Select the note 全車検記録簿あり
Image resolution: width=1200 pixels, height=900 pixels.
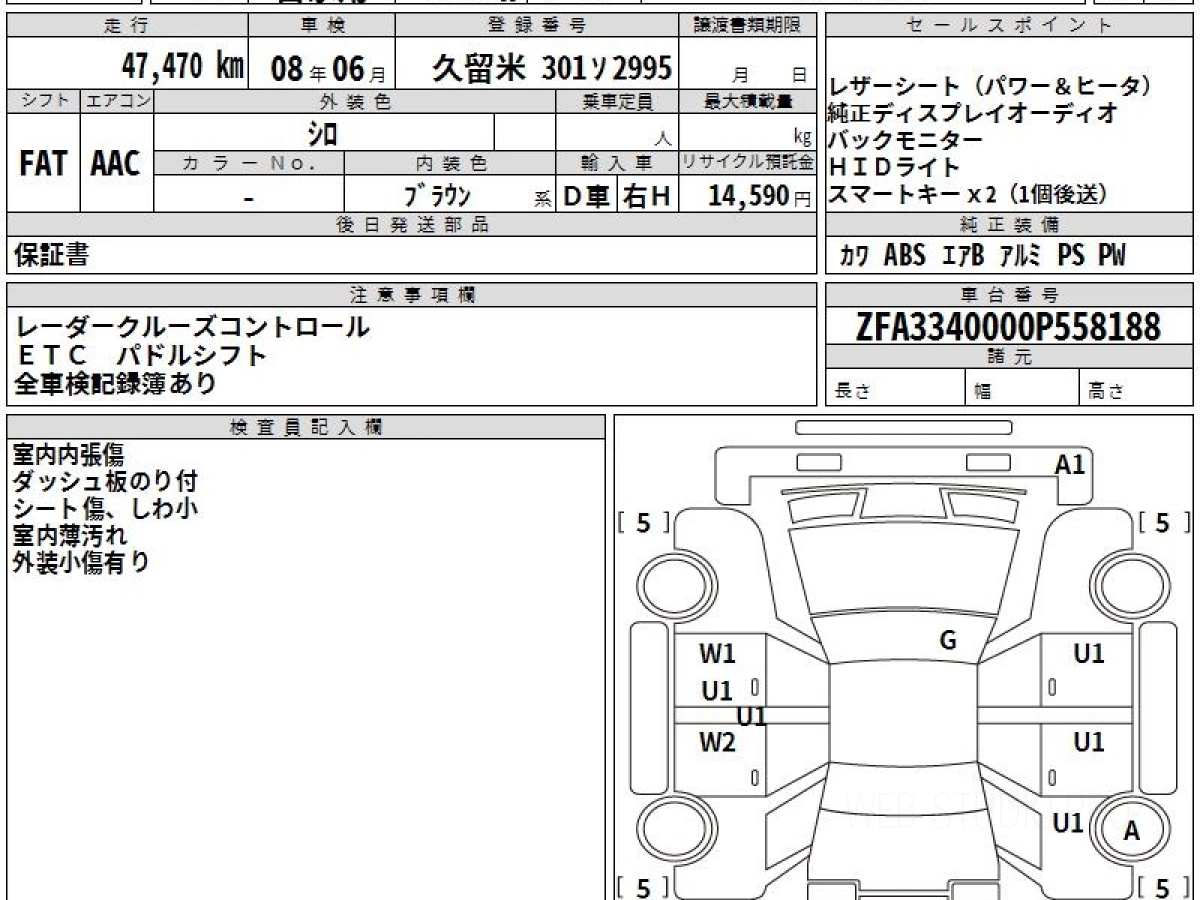(x=115, y=382)
